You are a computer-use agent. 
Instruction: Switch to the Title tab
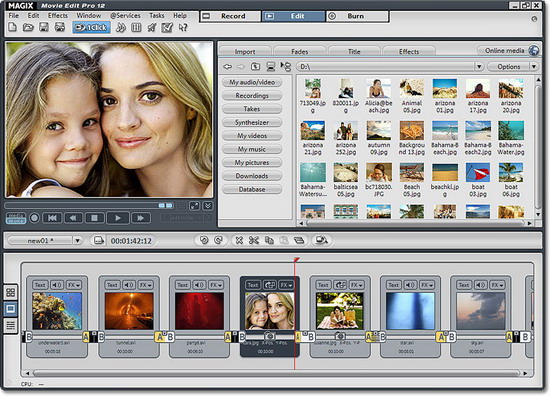pyautogui.click(x=354, y=51)
